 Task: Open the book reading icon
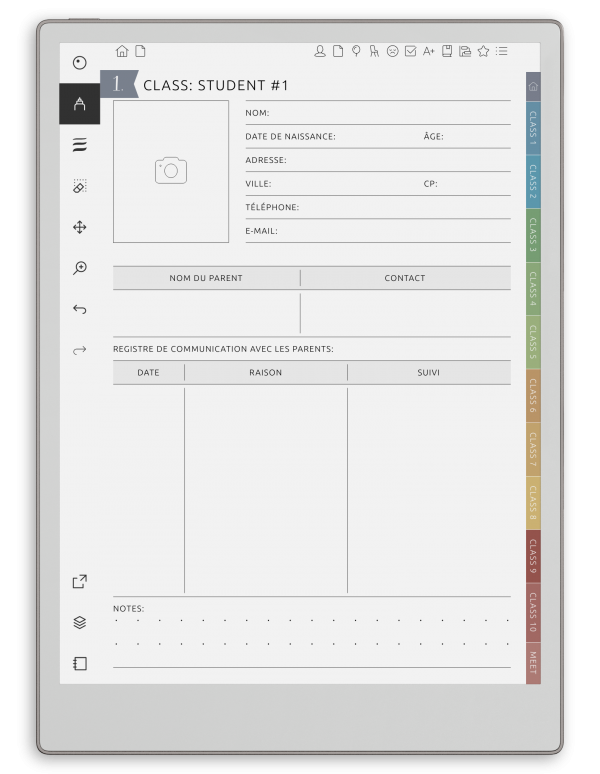click(447, 51)
